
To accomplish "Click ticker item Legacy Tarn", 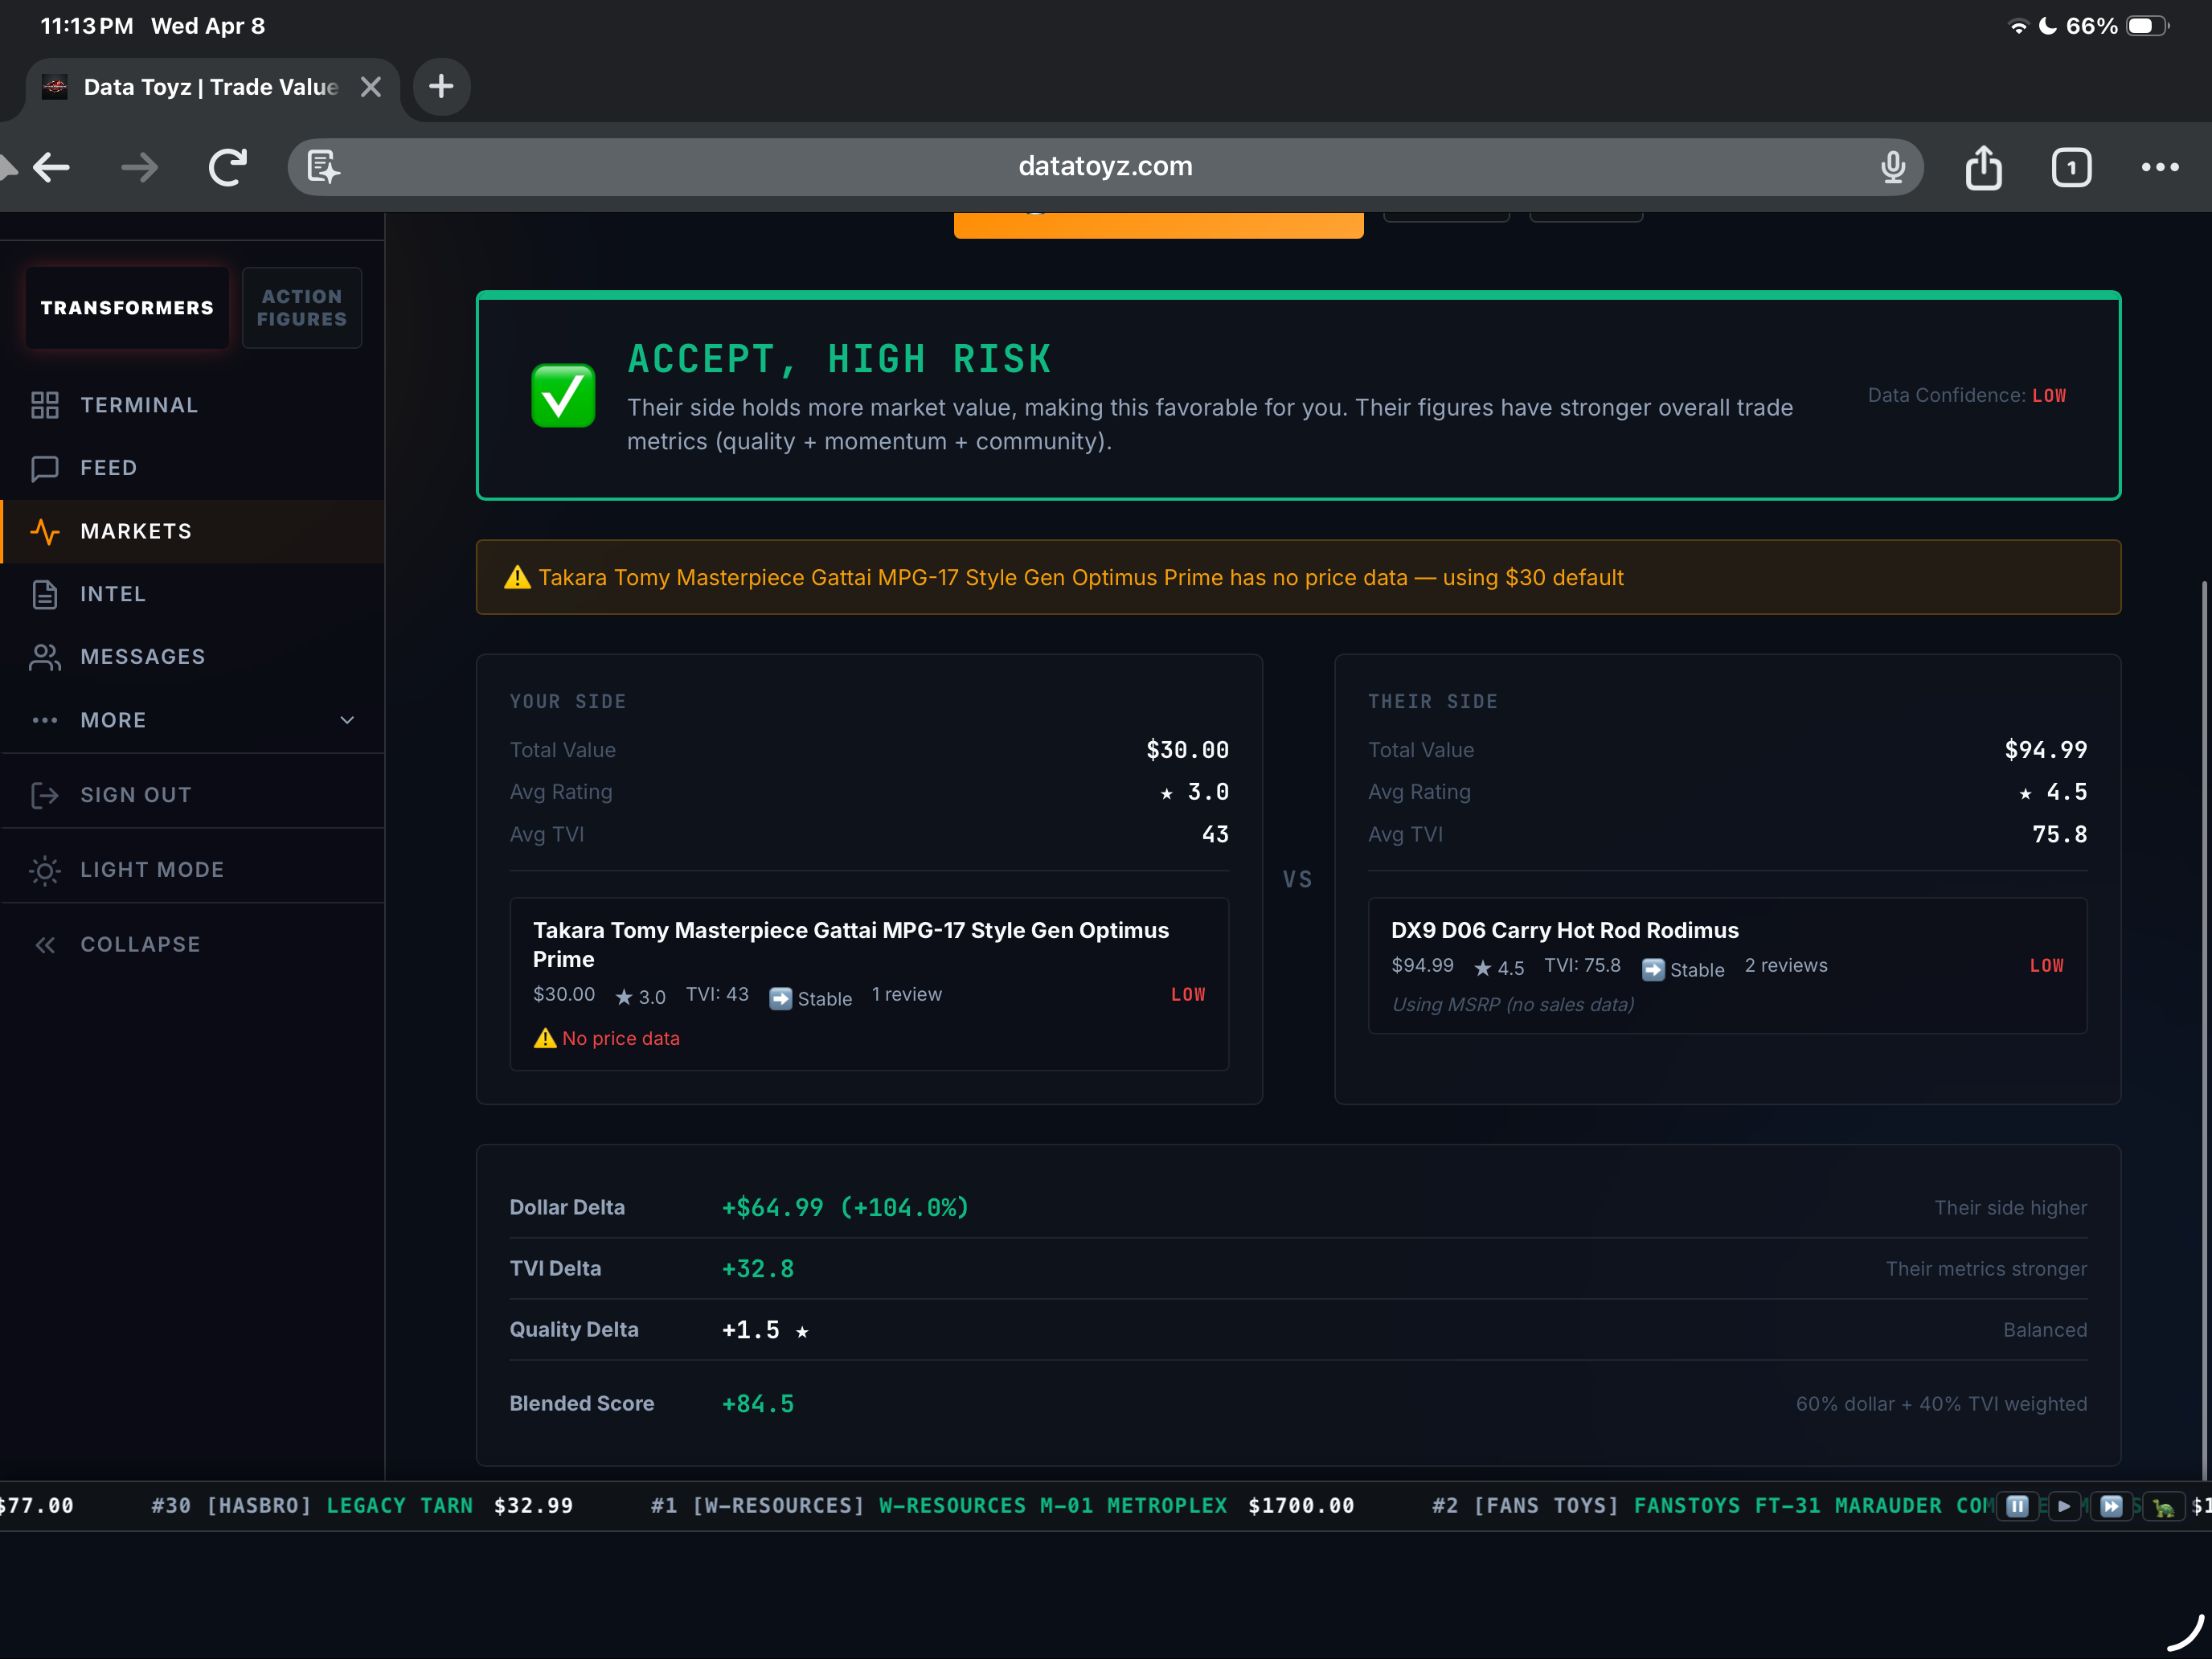I will click(x=362, y=1506).
